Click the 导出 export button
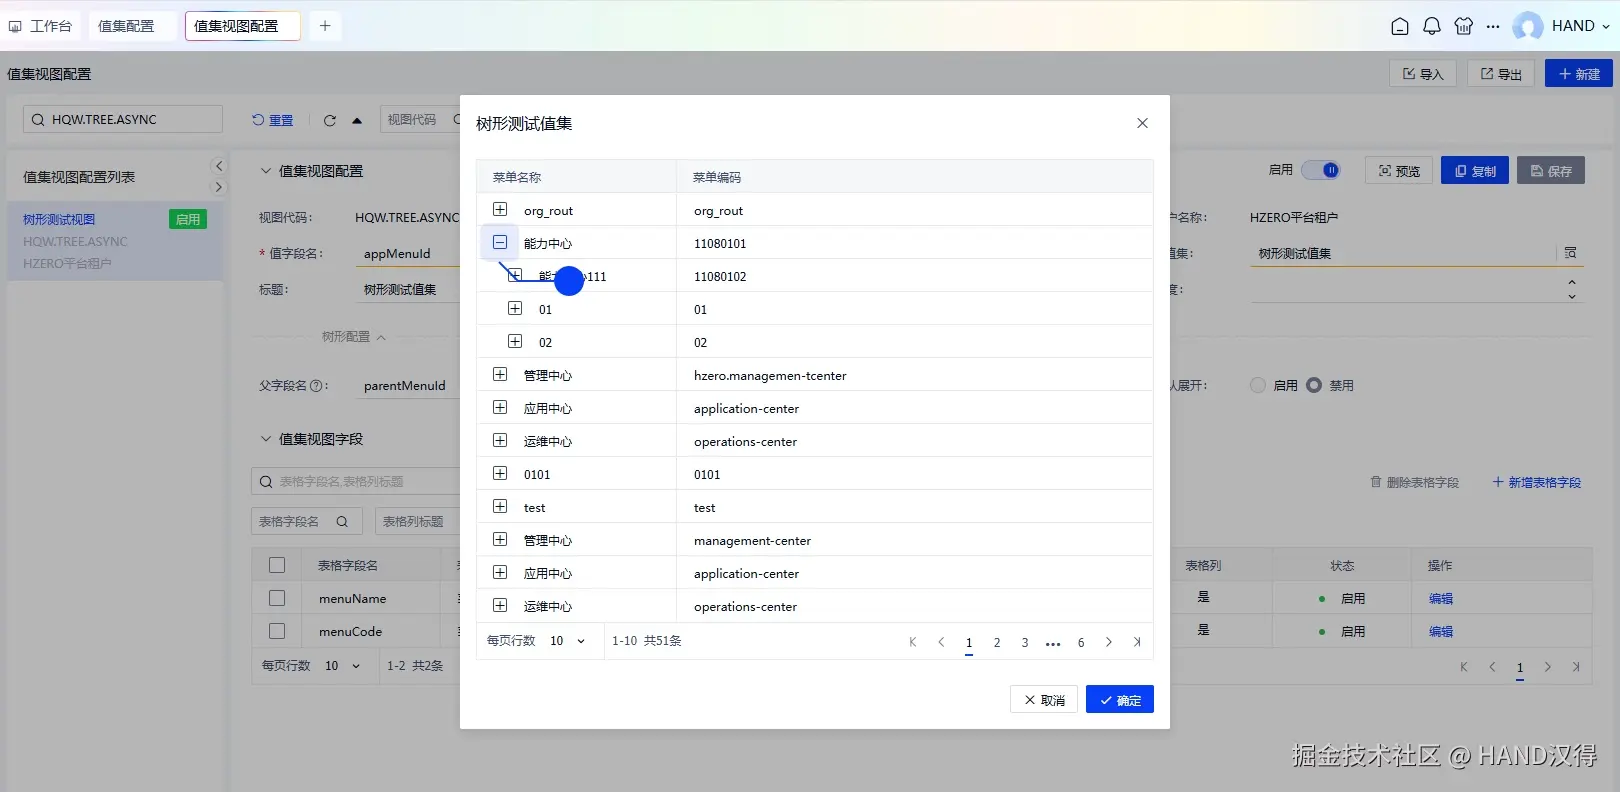Screen dimensions: 1620x792 tap(1501, 73)
